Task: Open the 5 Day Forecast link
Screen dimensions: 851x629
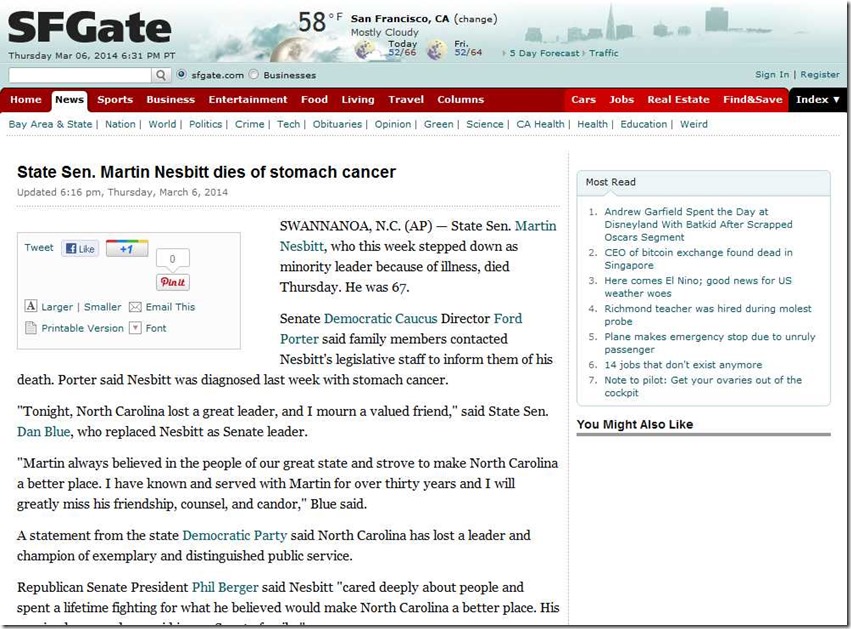Action: [x=545, y=53]
